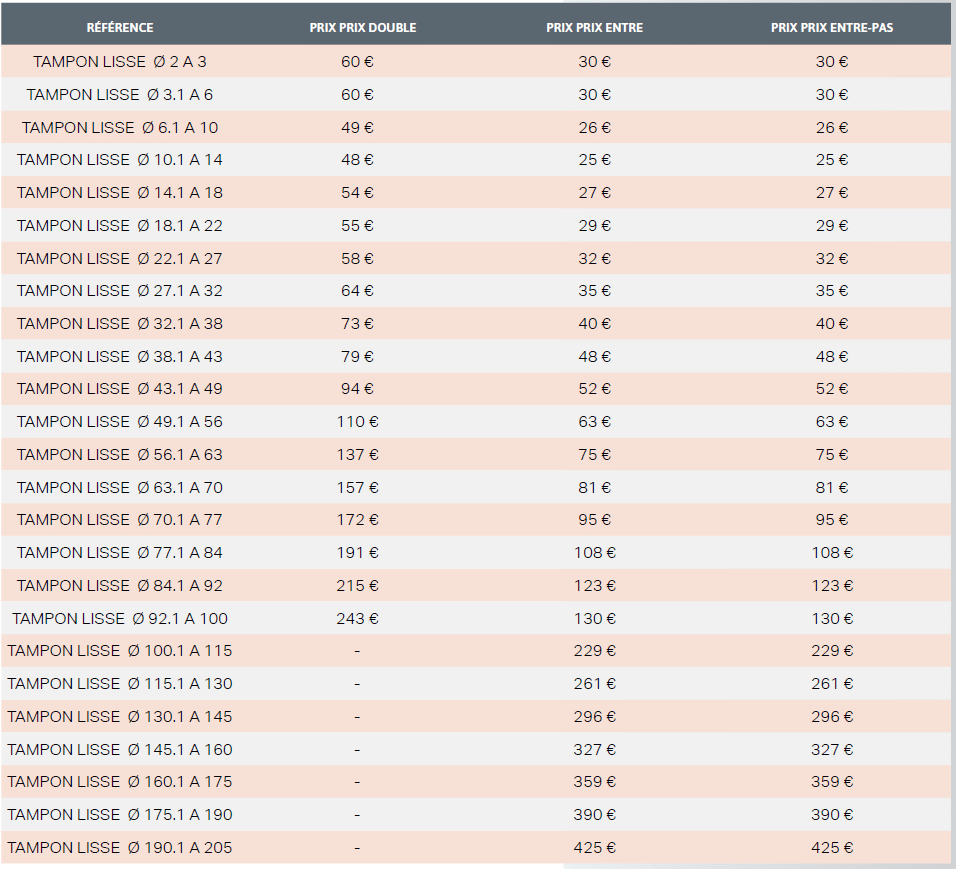Select TAMPON LISSE Ø 100.1 A 115 reference
Screen dimensions: 956x869
pos(120,651)
